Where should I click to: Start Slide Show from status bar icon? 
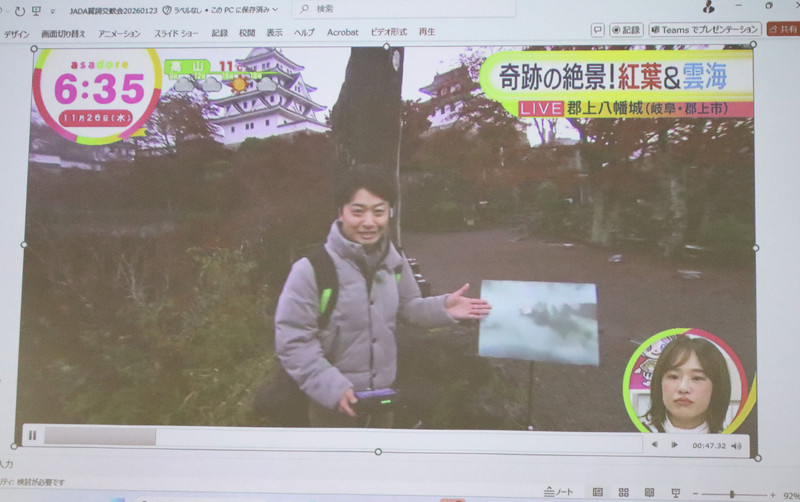coord(676,492)
